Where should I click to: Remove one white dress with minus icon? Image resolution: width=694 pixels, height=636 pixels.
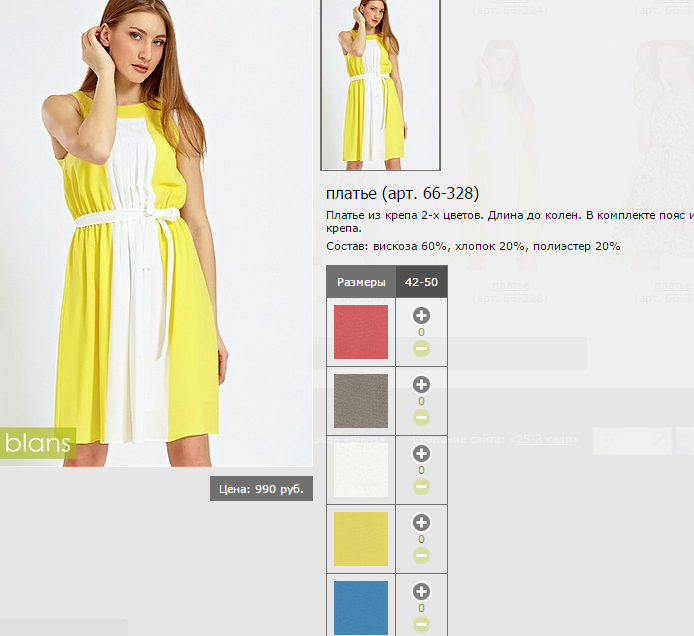(x=421, y=487)
